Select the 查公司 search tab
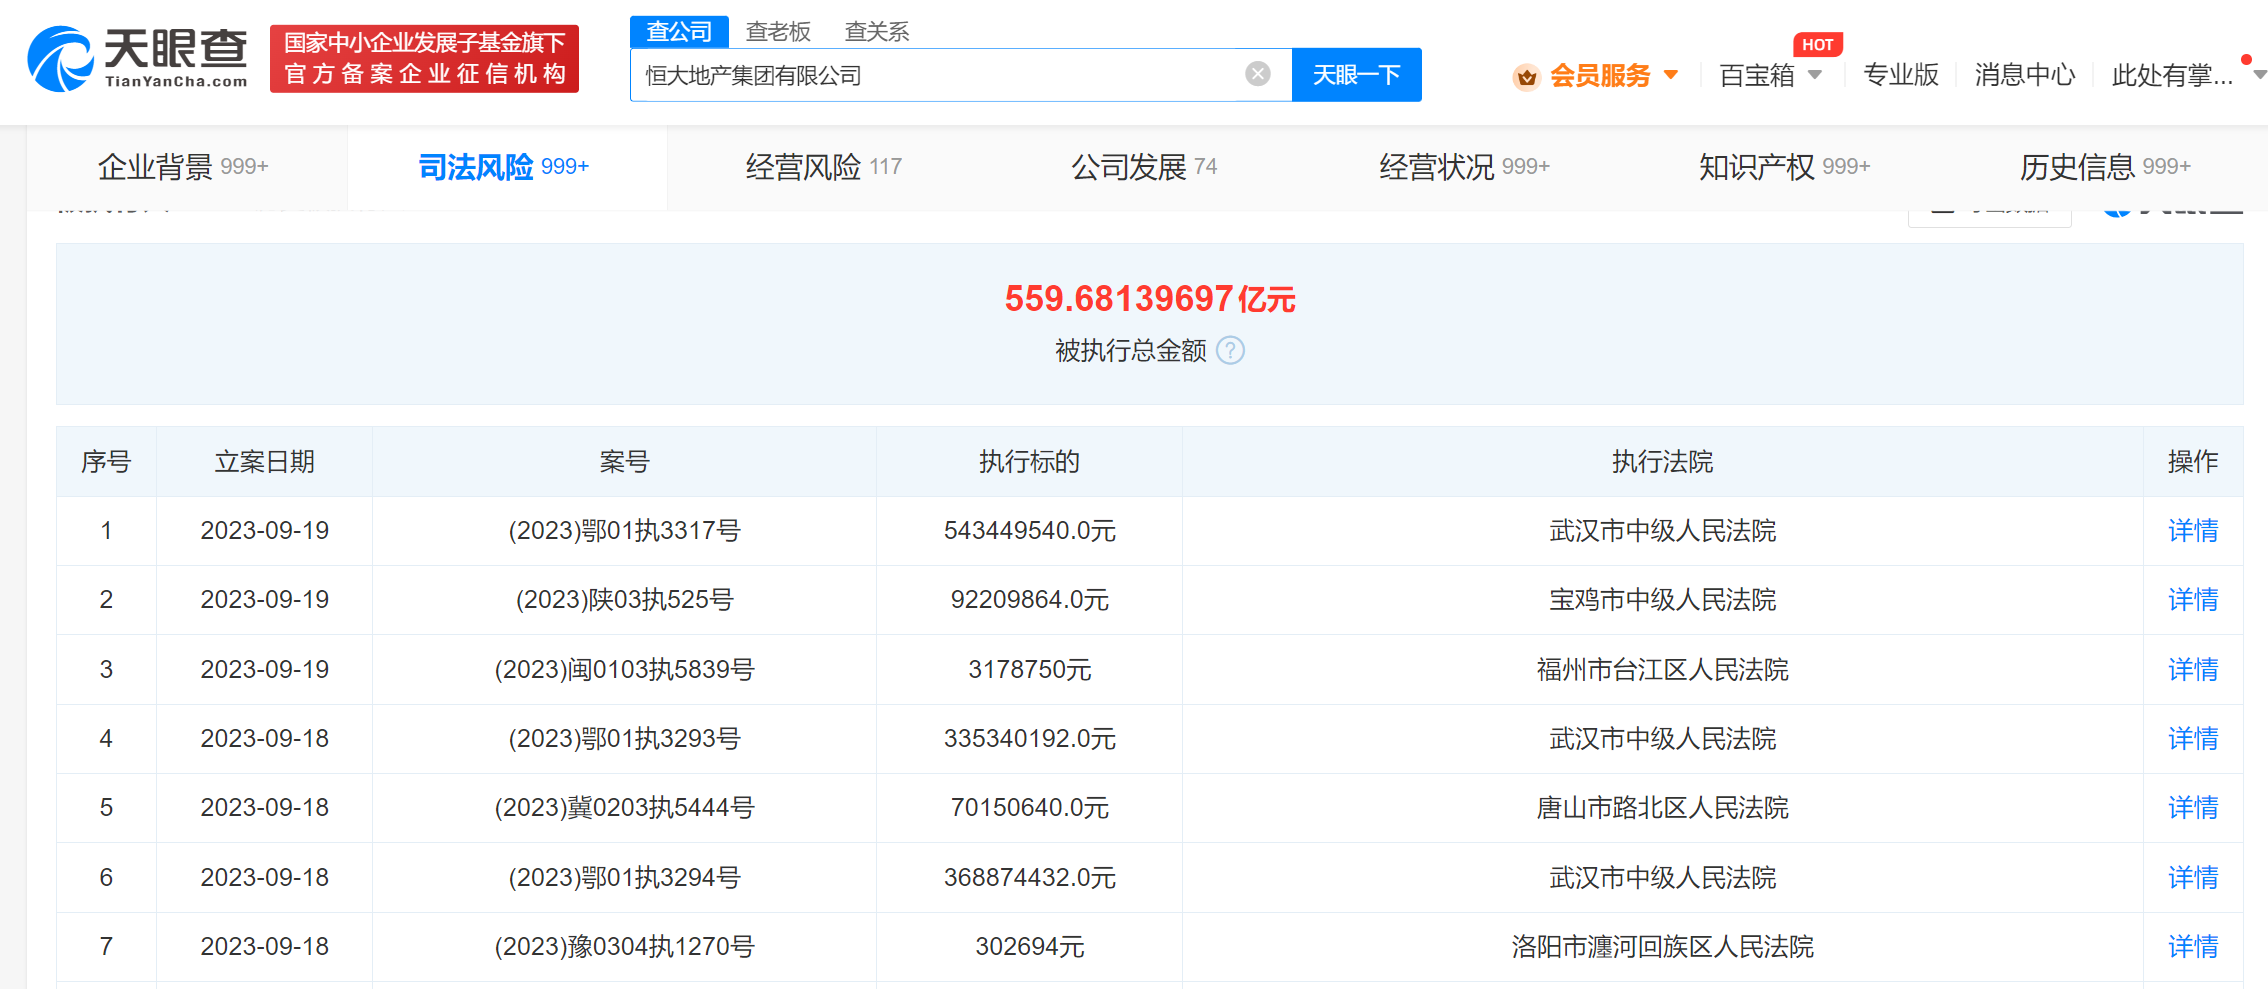Image resolution: width=2268 pixels, height=989 pixels. [679, 31]
